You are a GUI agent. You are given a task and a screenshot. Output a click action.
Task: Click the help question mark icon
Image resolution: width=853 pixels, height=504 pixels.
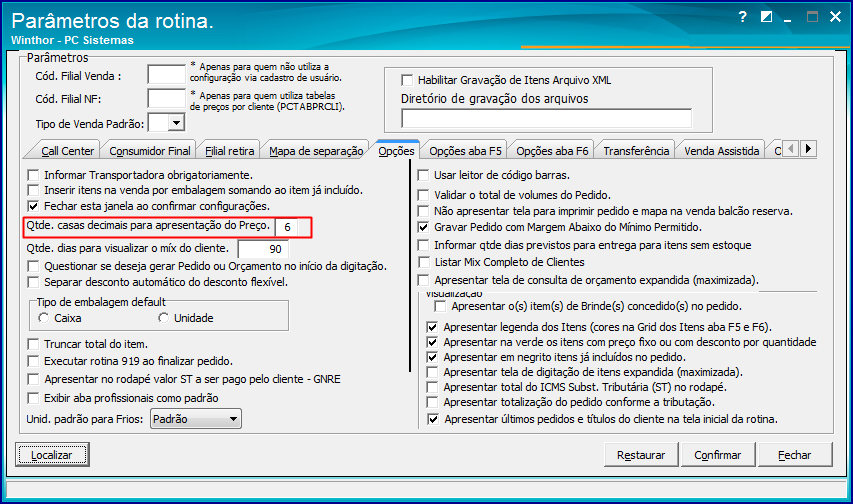[x=743, y=17]
